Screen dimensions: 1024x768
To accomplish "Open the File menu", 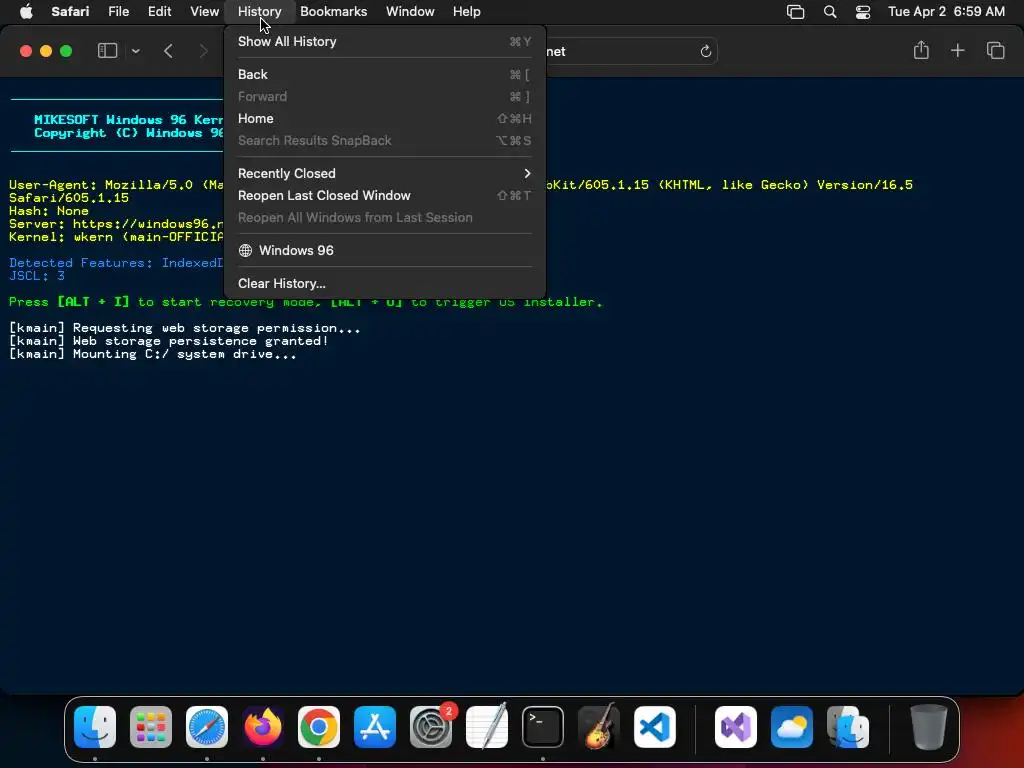I will pos(118,12).
